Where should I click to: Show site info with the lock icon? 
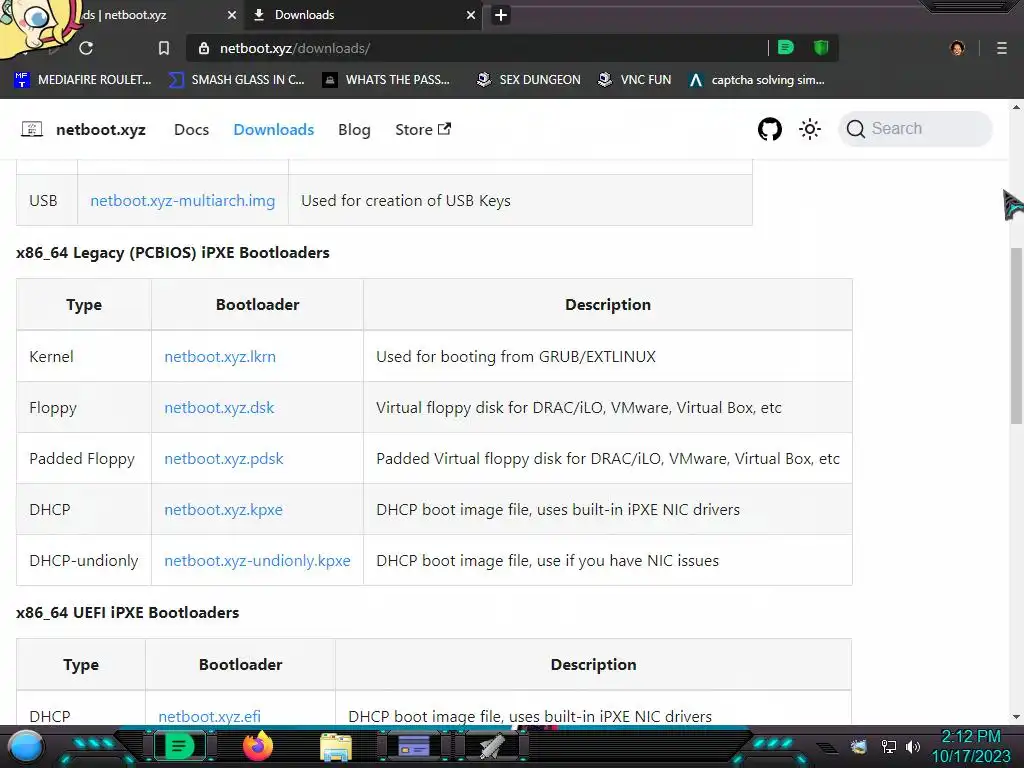204,48
